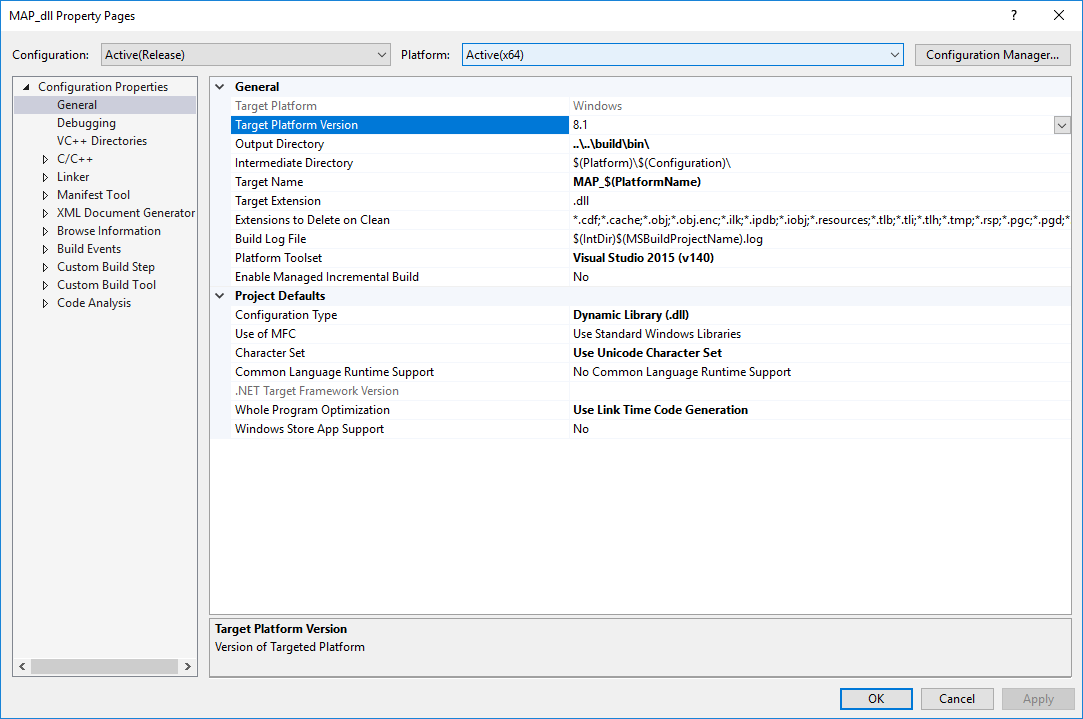1083x719 pixels.
Task: Expand the Linker settings node
Action: tap(45, 176)
